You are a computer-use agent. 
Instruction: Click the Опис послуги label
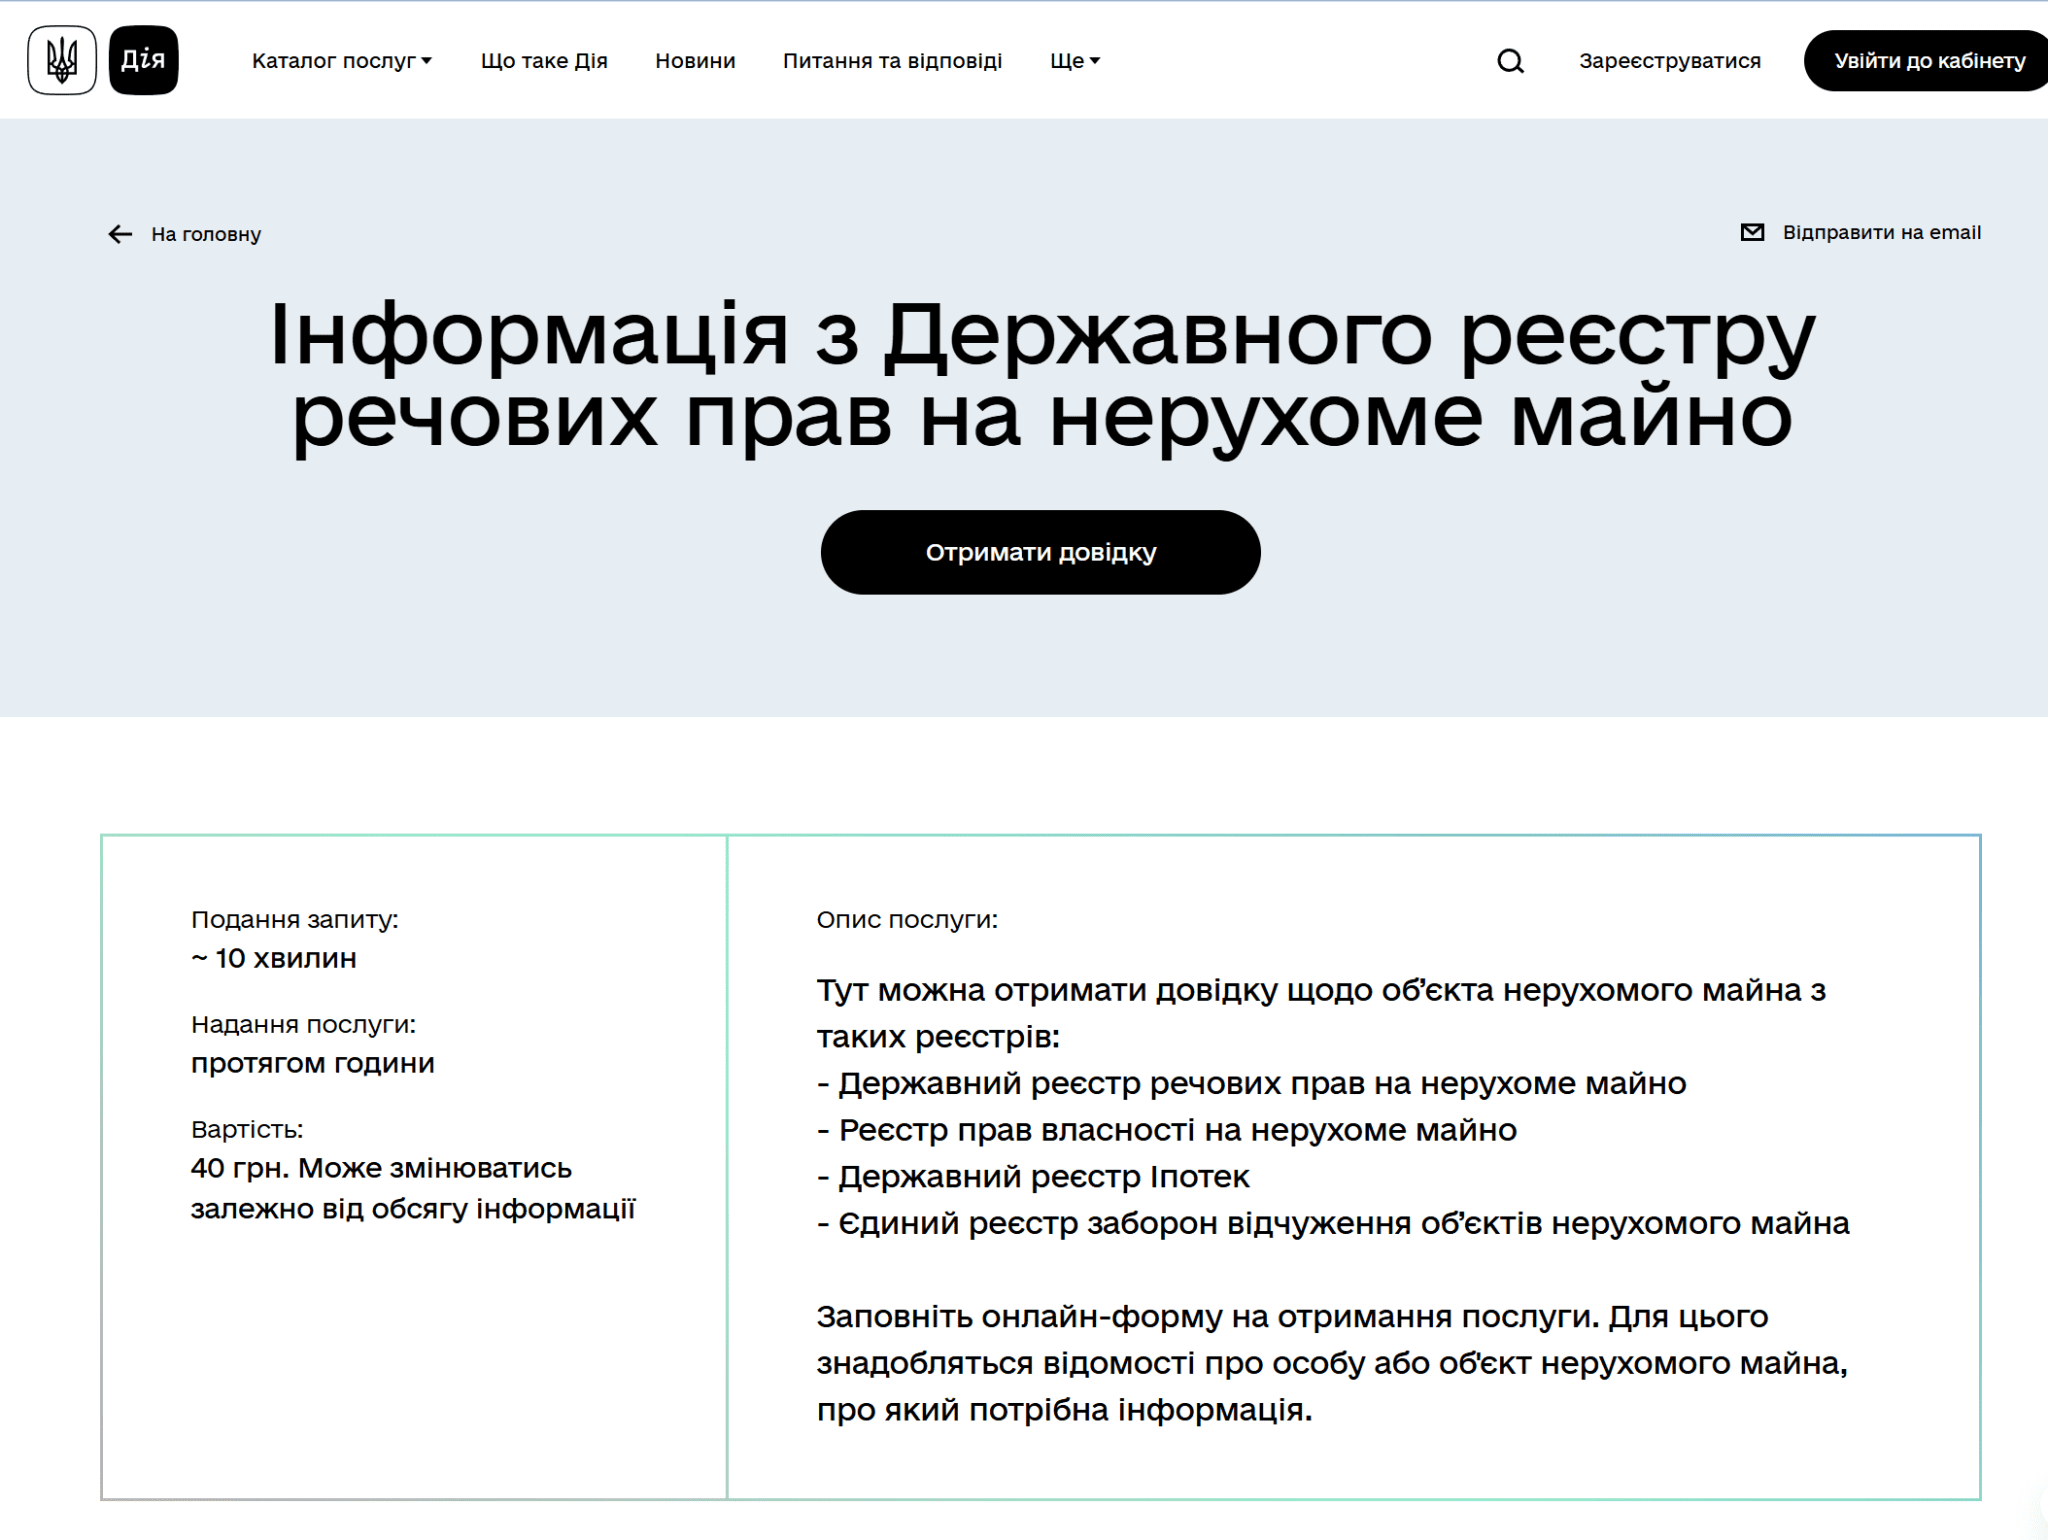pyautogui.click(x=906, y=919)
